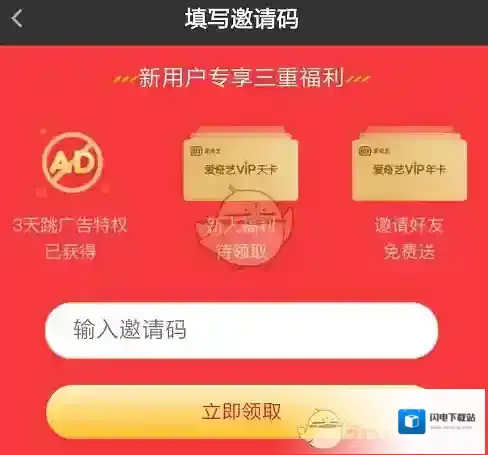
Task: Click the 立即领取 yellow button
Action: [241, 412]
